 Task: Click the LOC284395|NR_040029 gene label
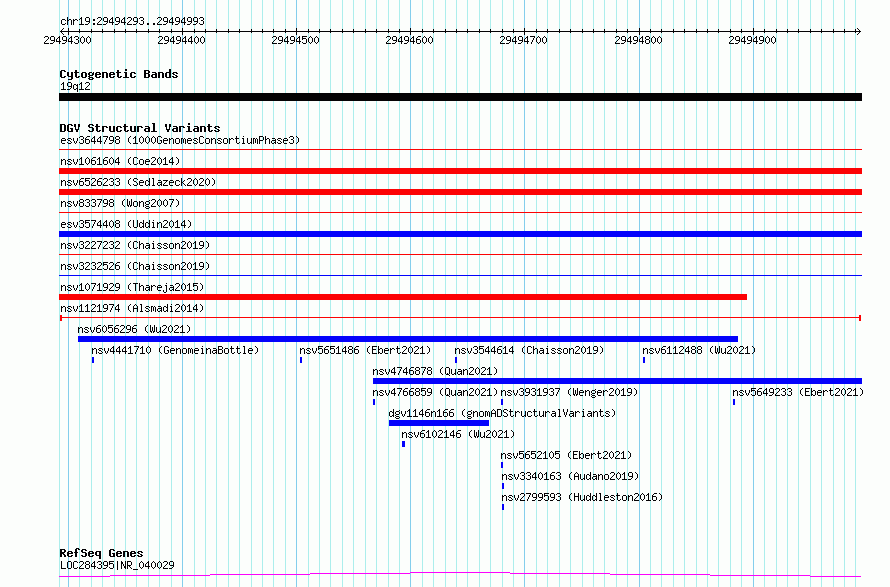[117, 565]
